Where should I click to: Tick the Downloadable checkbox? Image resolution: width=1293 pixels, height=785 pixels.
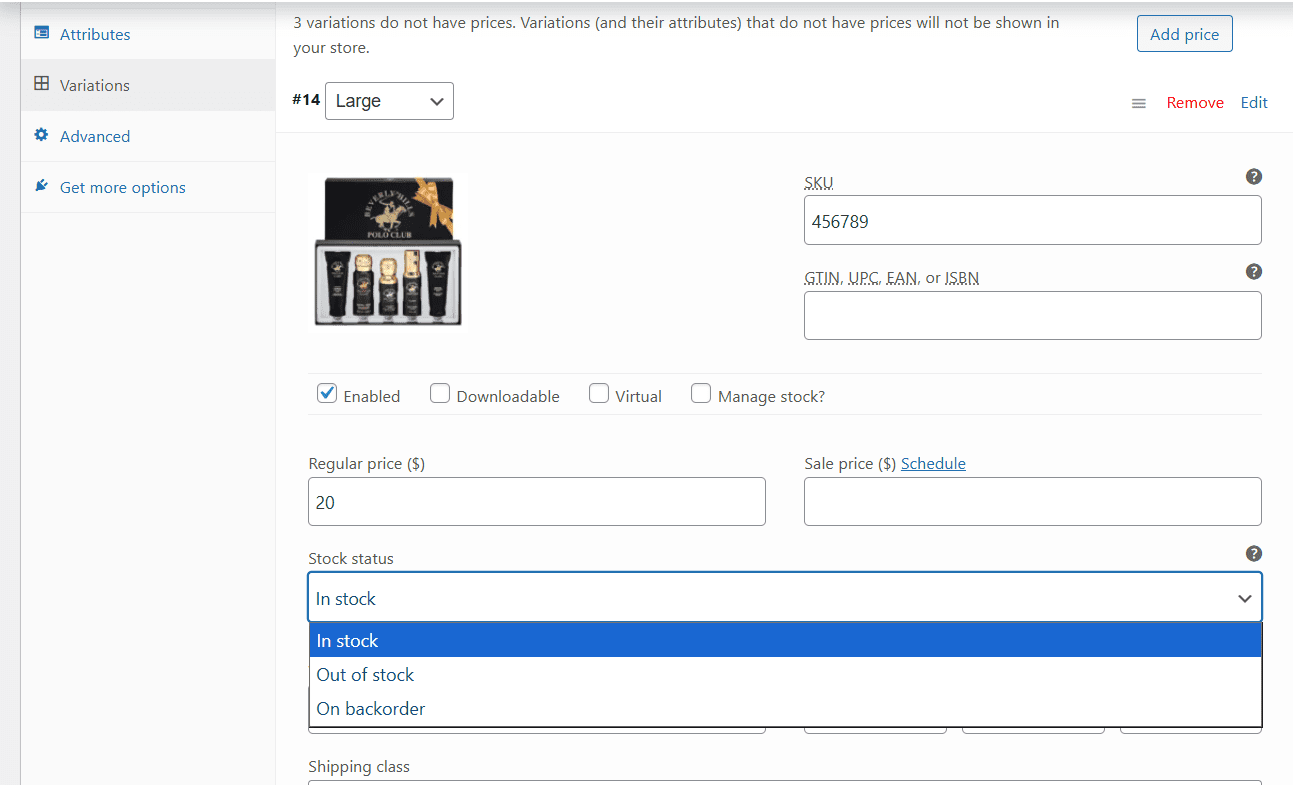coord(440,394)
